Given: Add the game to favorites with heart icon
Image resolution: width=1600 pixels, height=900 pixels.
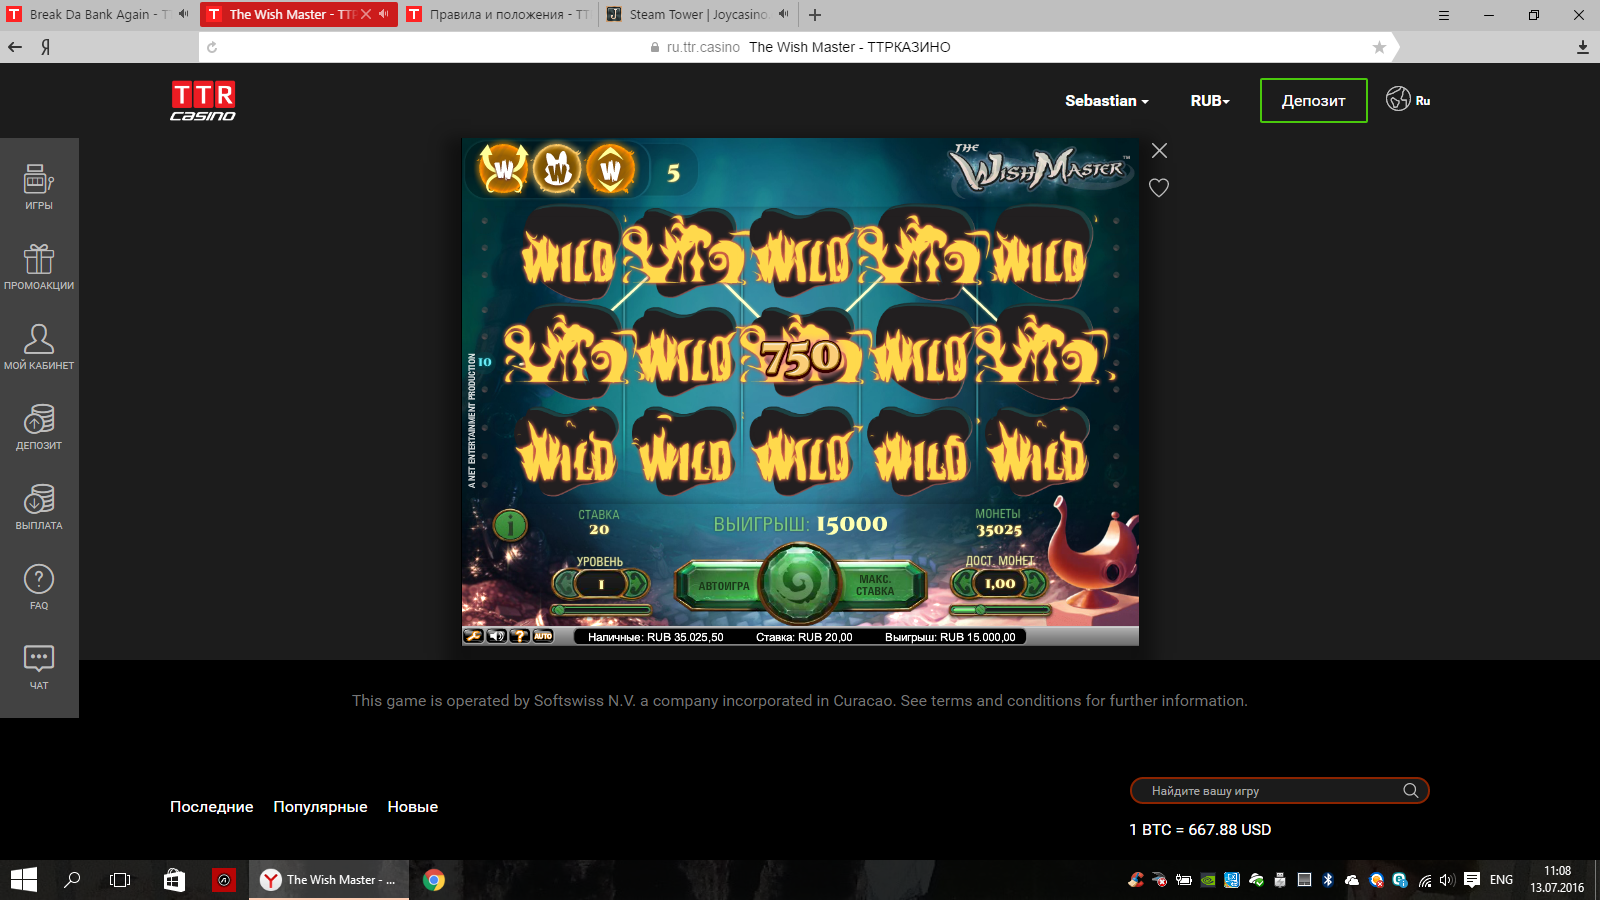Looking at the screenshot, I should (x=1159, y=188).
